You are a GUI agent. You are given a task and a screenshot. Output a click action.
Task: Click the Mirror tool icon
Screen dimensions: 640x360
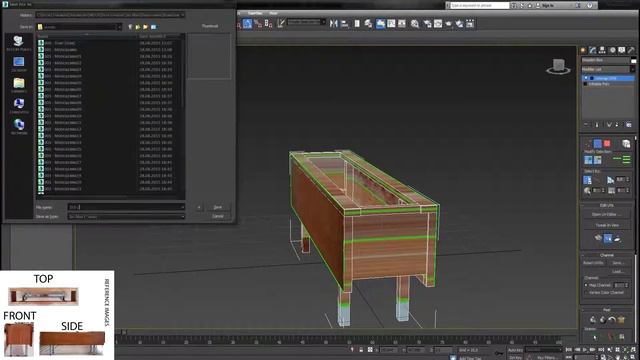333,24
